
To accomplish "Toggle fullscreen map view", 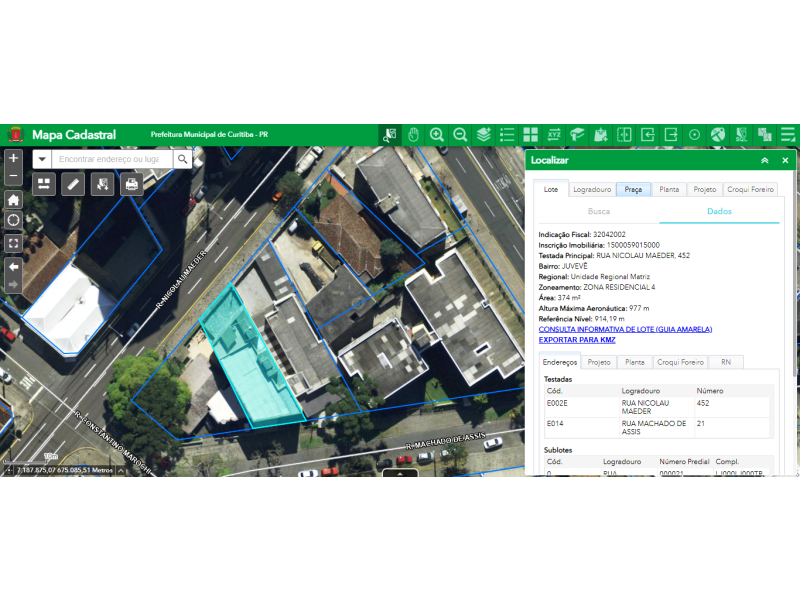I will (x=13, y=243).
